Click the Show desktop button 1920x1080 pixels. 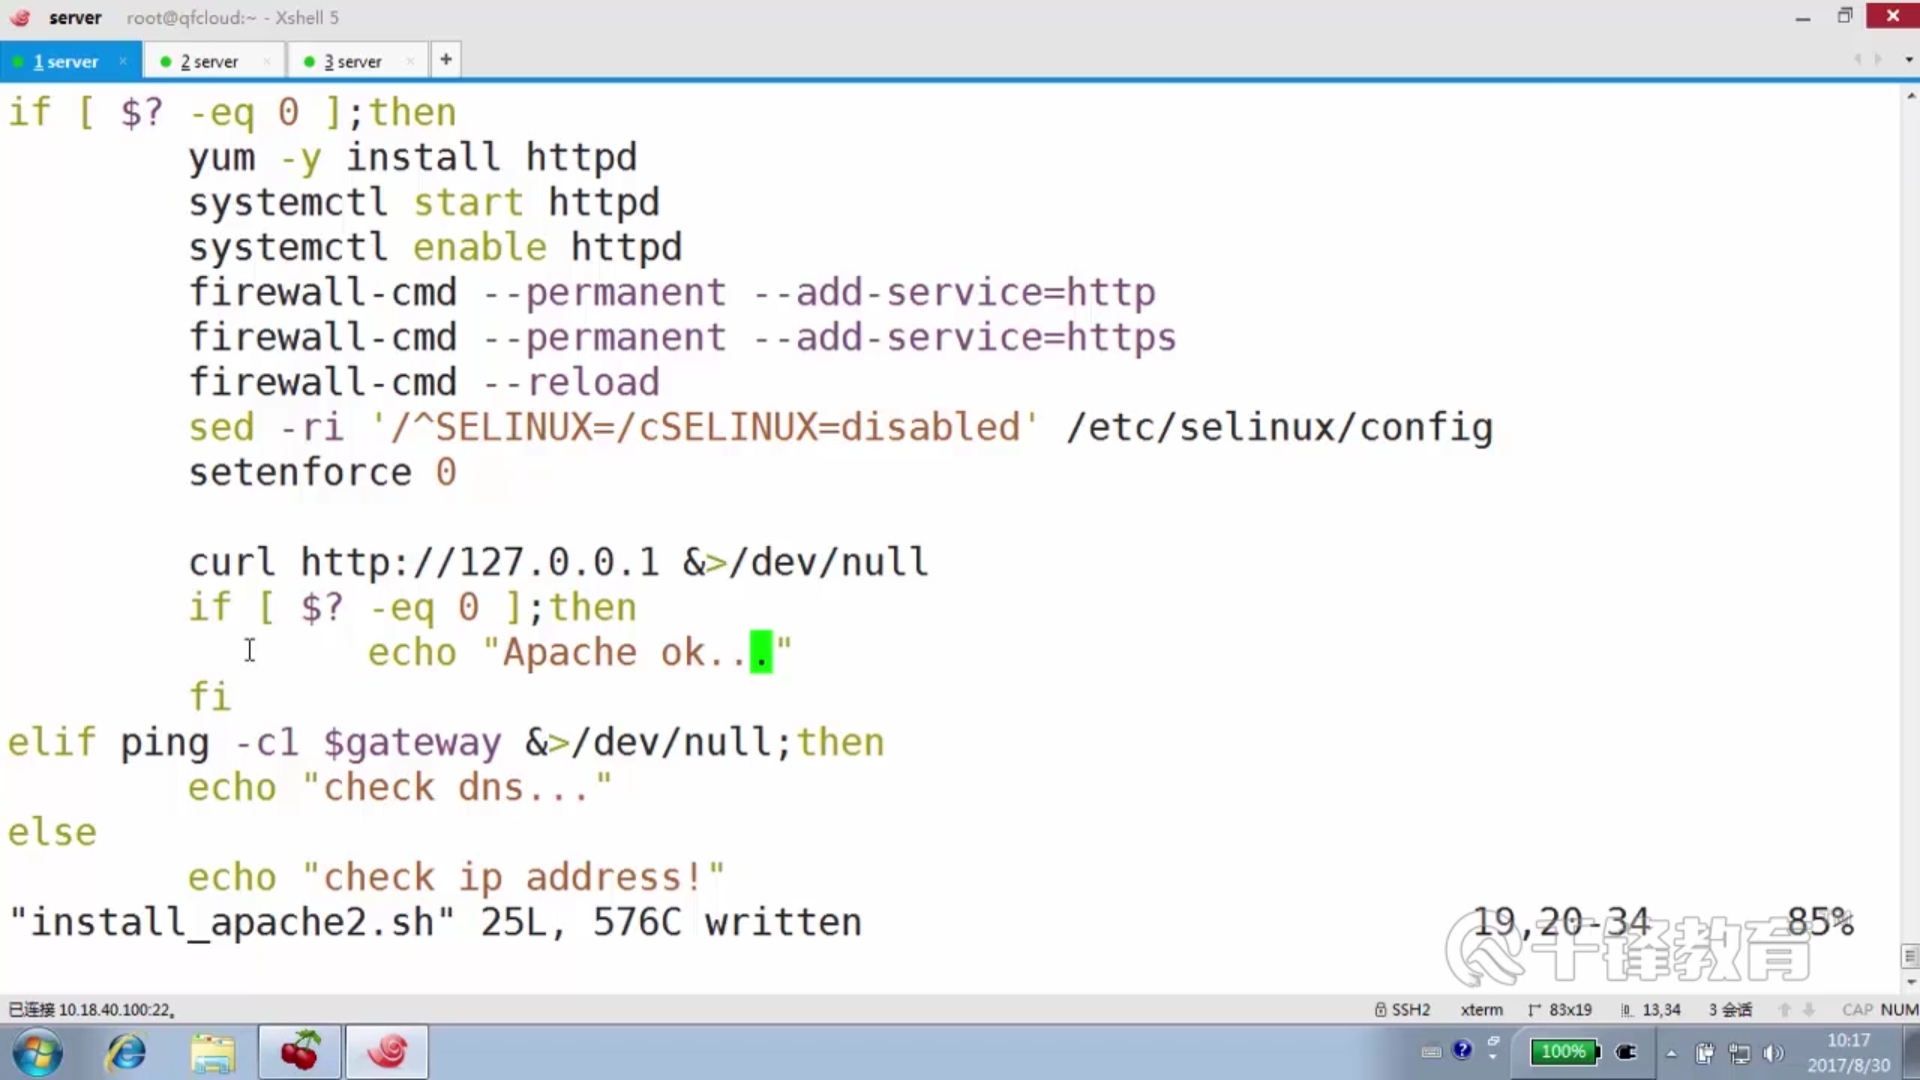[1911, 1053]
